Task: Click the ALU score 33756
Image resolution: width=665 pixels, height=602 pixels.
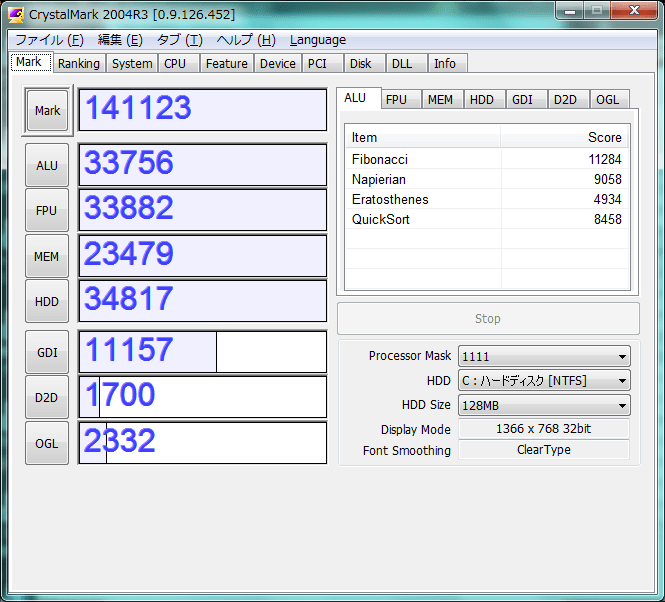Action: pos(203,165)
